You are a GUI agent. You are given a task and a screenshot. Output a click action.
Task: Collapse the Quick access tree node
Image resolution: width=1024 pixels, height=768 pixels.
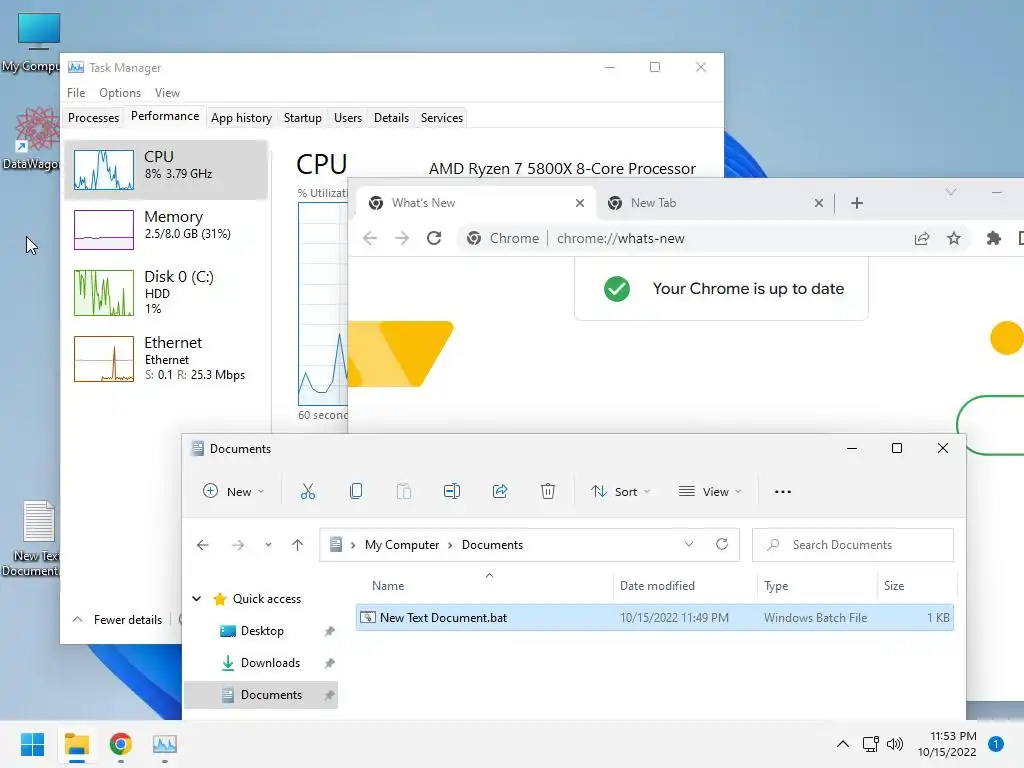(x=197, y=598)
